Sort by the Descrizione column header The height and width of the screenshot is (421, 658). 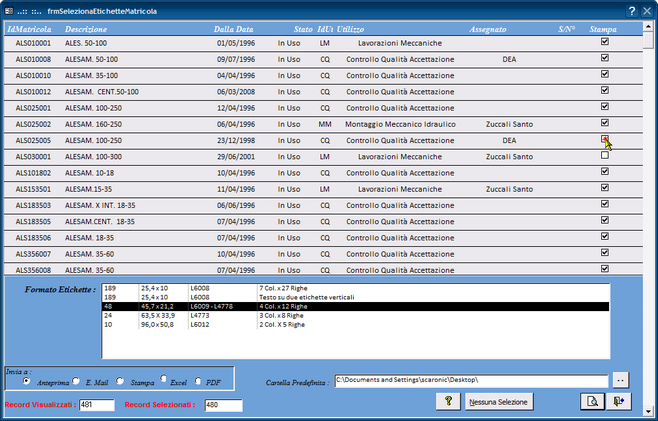point(86,29)
